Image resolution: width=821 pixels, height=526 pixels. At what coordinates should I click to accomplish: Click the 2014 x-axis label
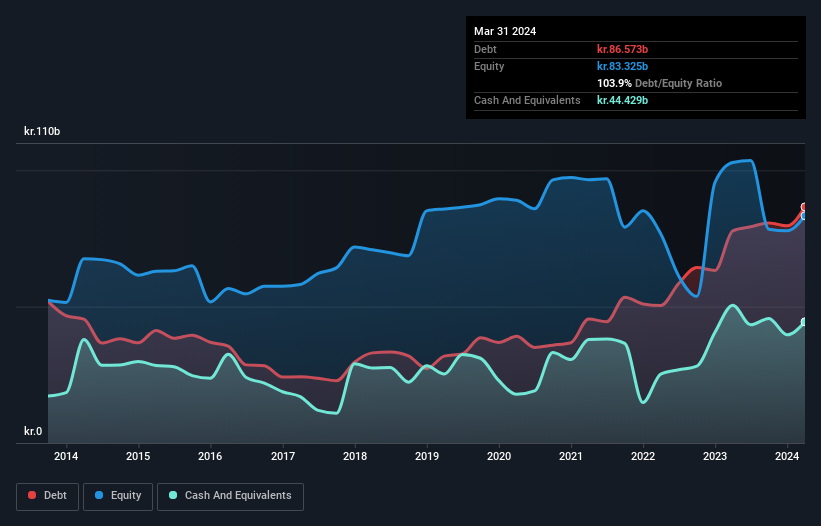tap(66, 456)
